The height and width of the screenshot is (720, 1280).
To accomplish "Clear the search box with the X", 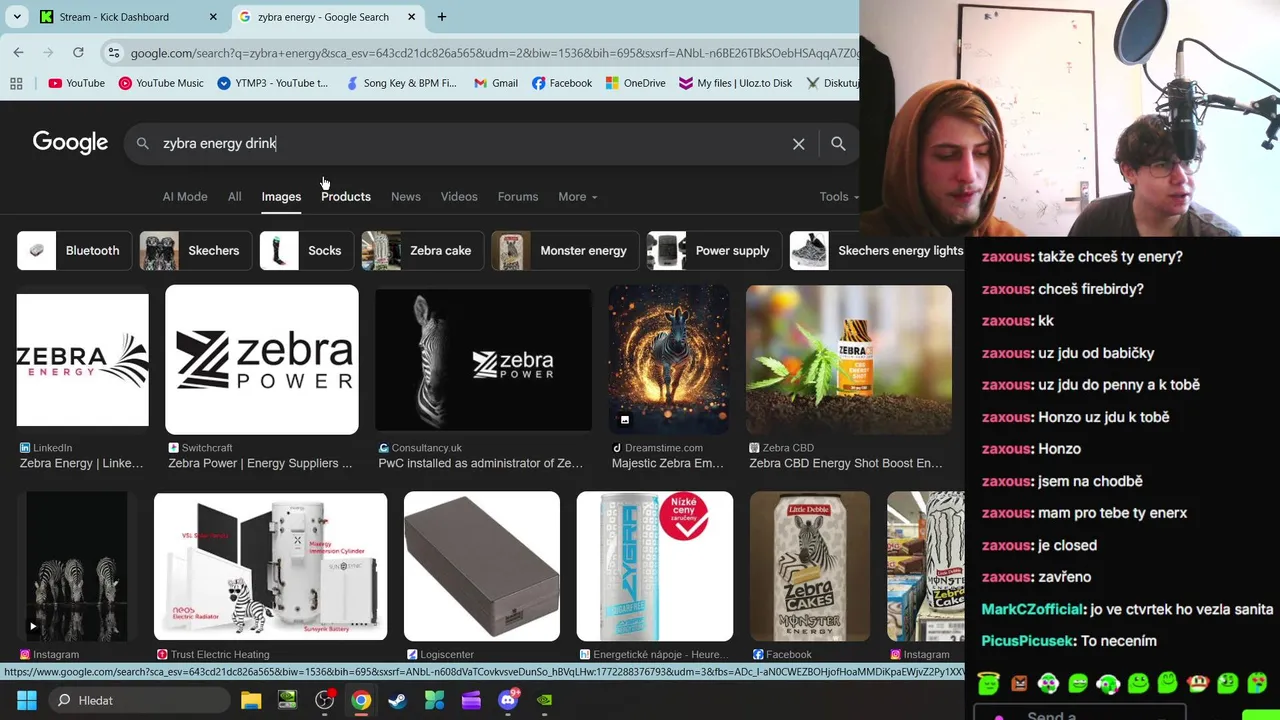I will [798, 144].
